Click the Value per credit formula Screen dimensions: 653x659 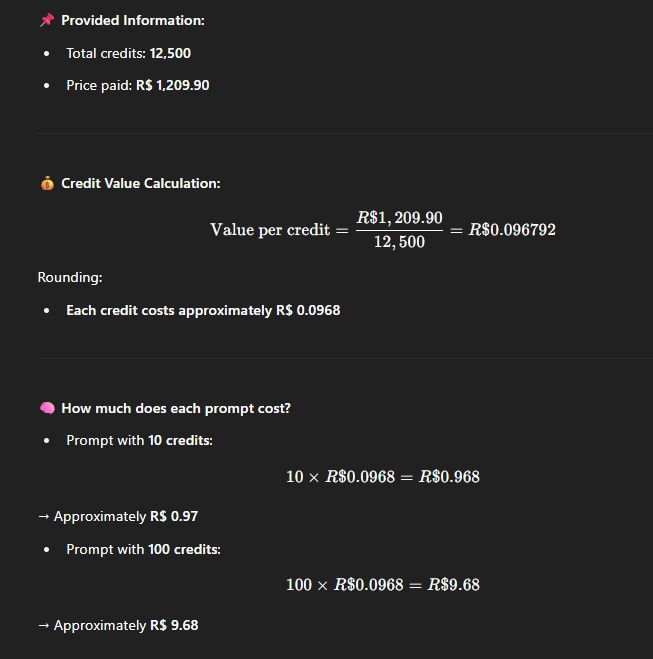coord(383,230)
